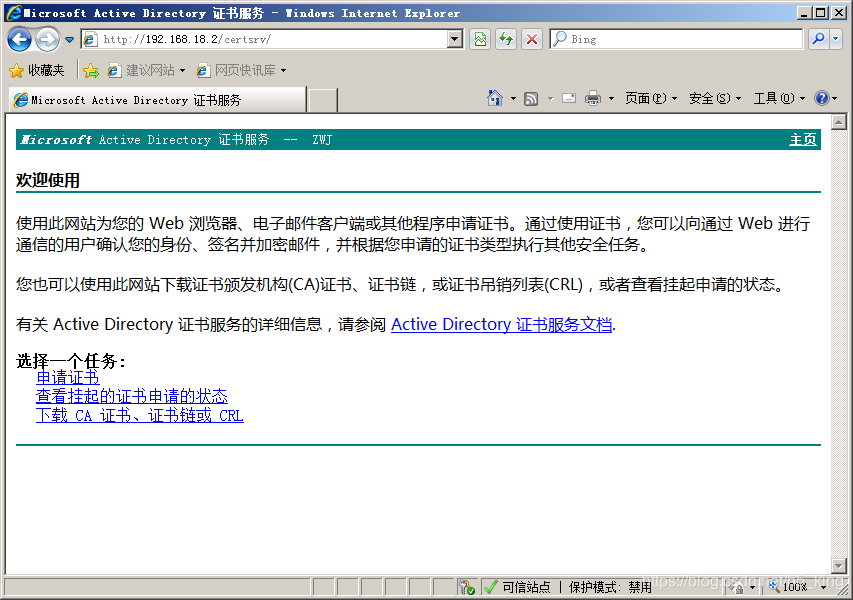This screenshot has height=600, width=853.
Task: Expand the address bar history dropdown
Action: point(455,39)
